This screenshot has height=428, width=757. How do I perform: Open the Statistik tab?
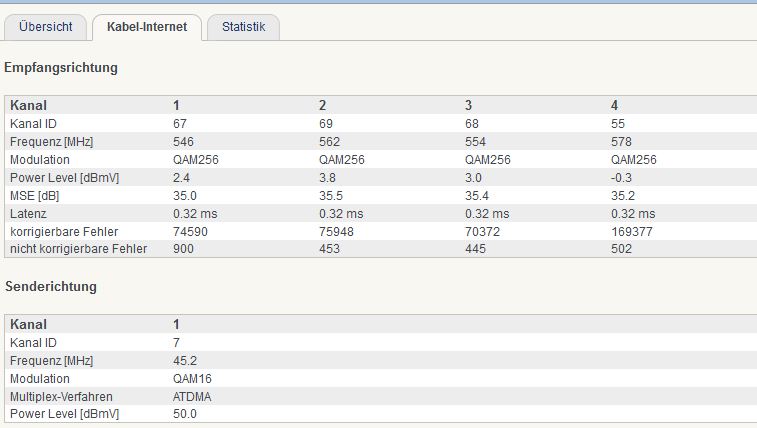tap(243, 27)
